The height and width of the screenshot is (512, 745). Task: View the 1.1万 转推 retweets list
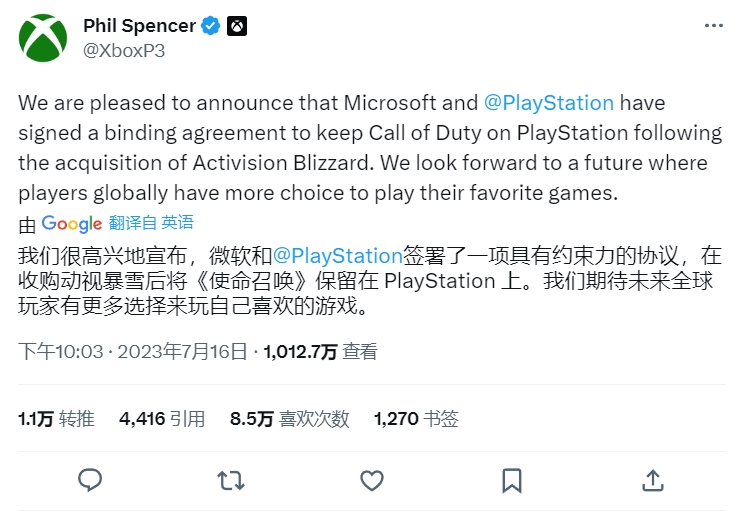56,418
